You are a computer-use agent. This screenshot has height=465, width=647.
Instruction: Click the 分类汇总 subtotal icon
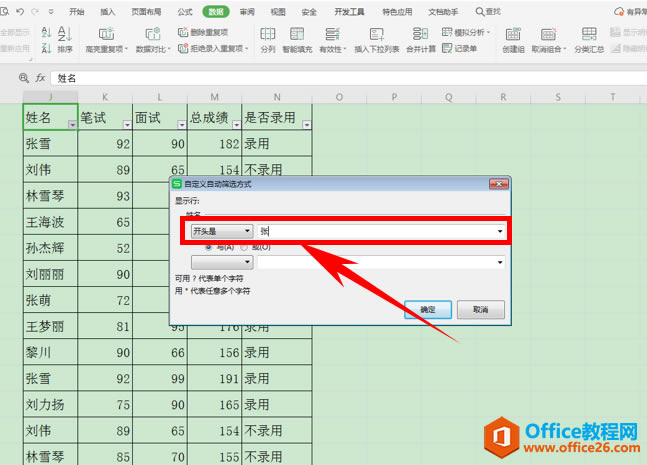[x=589, y=34]
